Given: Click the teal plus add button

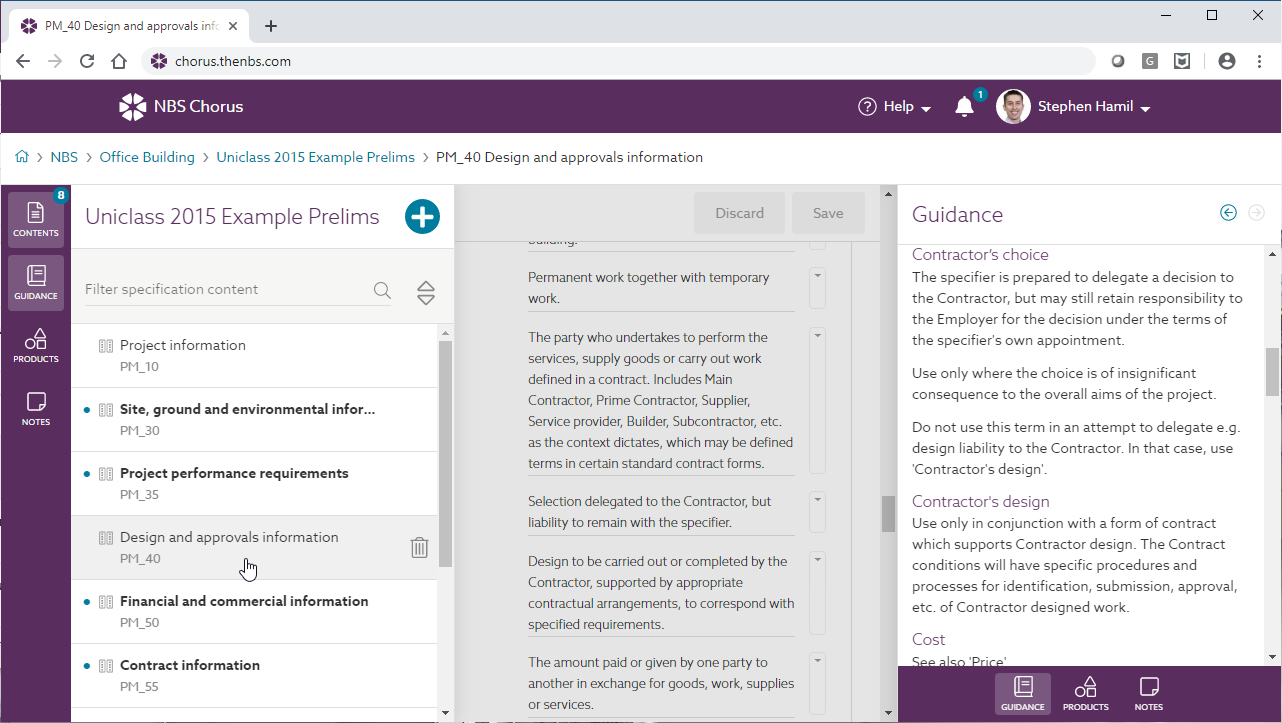Looking at the screenshot, I should tap(422, 216).
